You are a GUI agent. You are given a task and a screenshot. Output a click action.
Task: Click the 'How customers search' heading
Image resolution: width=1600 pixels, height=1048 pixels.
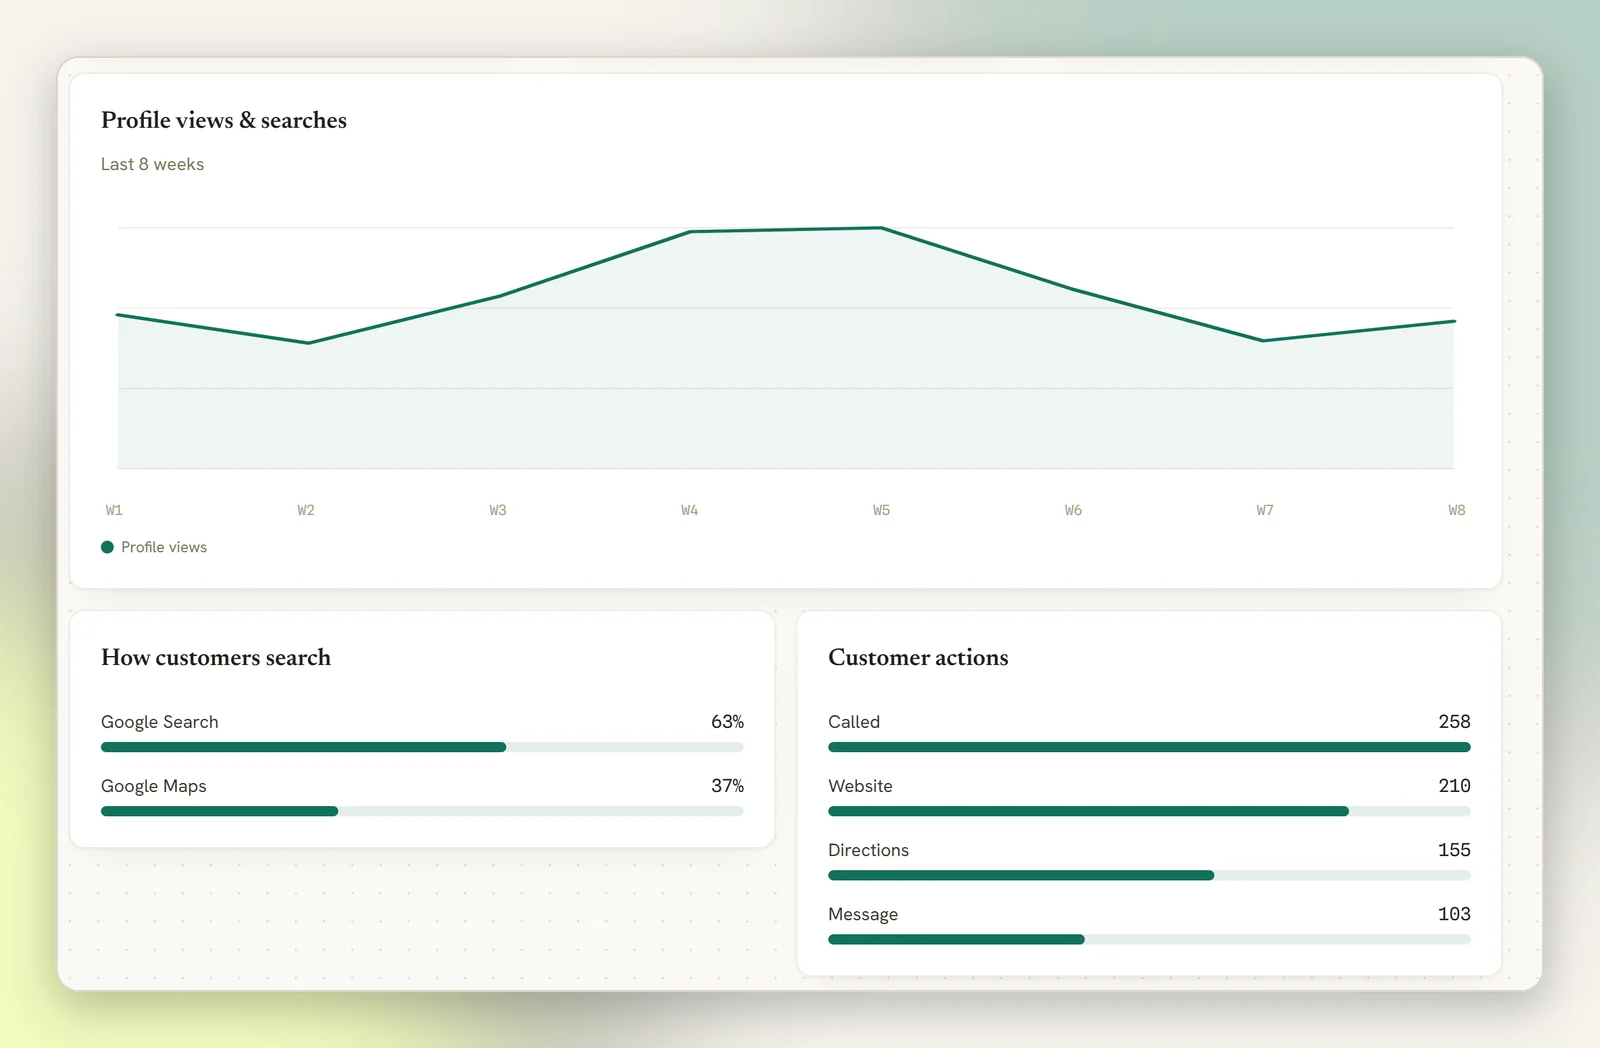click(216, 657)
